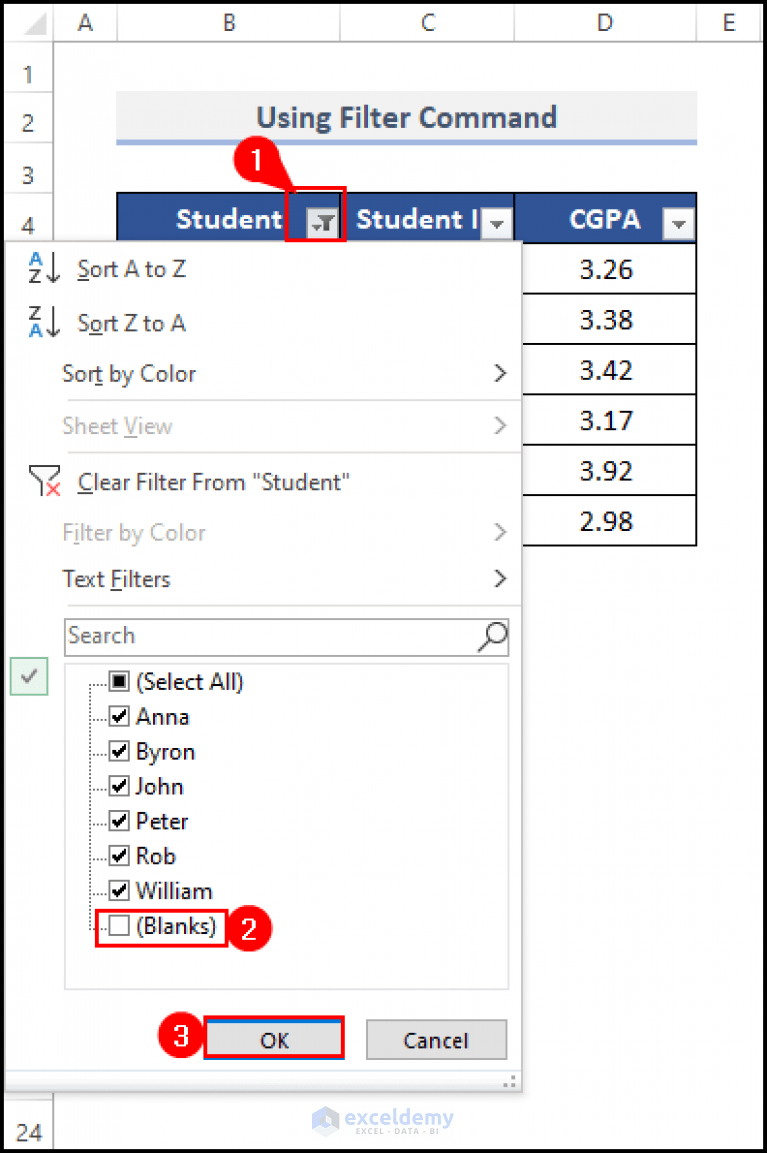
Task: Click the Clear Filter funnel icon
Action: click(44, 481)
